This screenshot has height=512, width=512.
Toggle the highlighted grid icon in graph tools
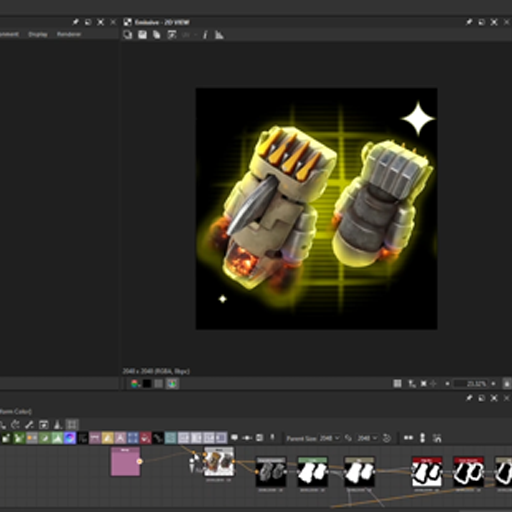pyautogui.click(x=72, y=425)
